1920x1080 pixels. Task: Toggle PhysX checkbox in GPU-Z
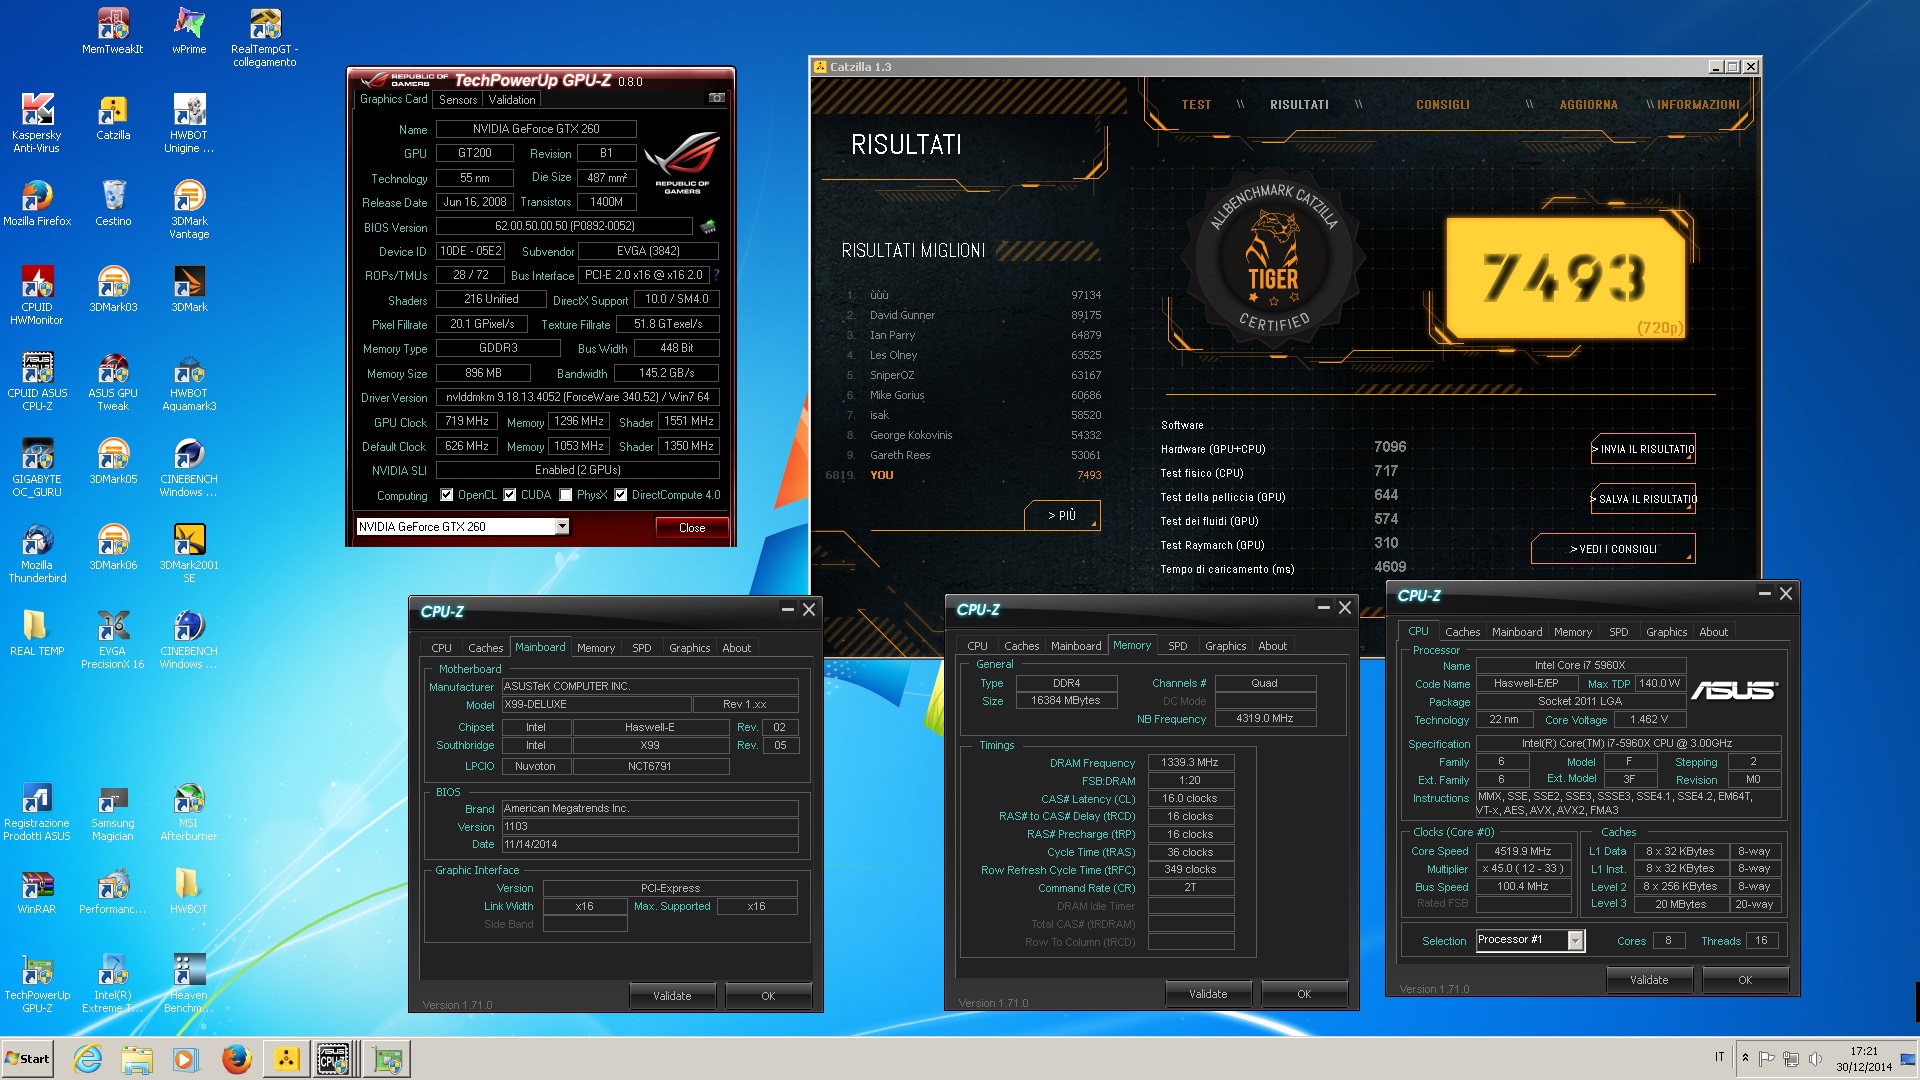point(566,495)
